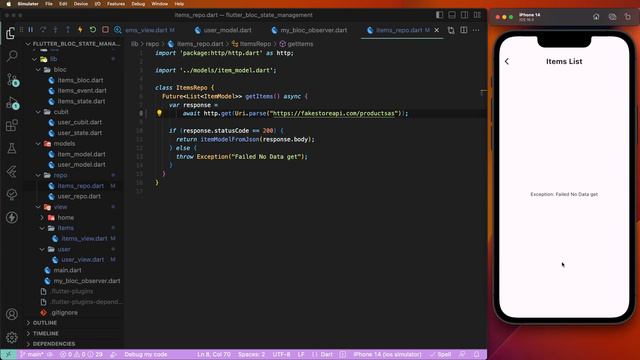The image size is (640, 360).
Task: Rotate the simulator device icon
Action: click(x=627, y=17)
